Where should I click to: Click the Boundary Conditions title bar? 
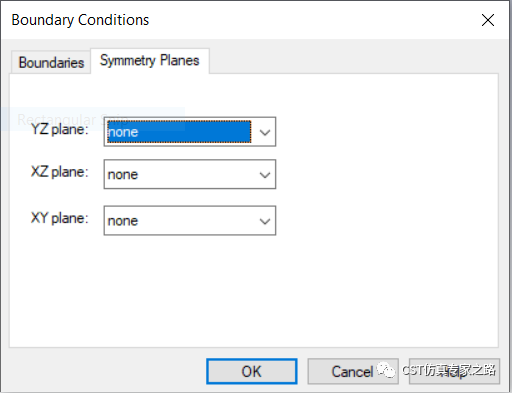[233, 20]
